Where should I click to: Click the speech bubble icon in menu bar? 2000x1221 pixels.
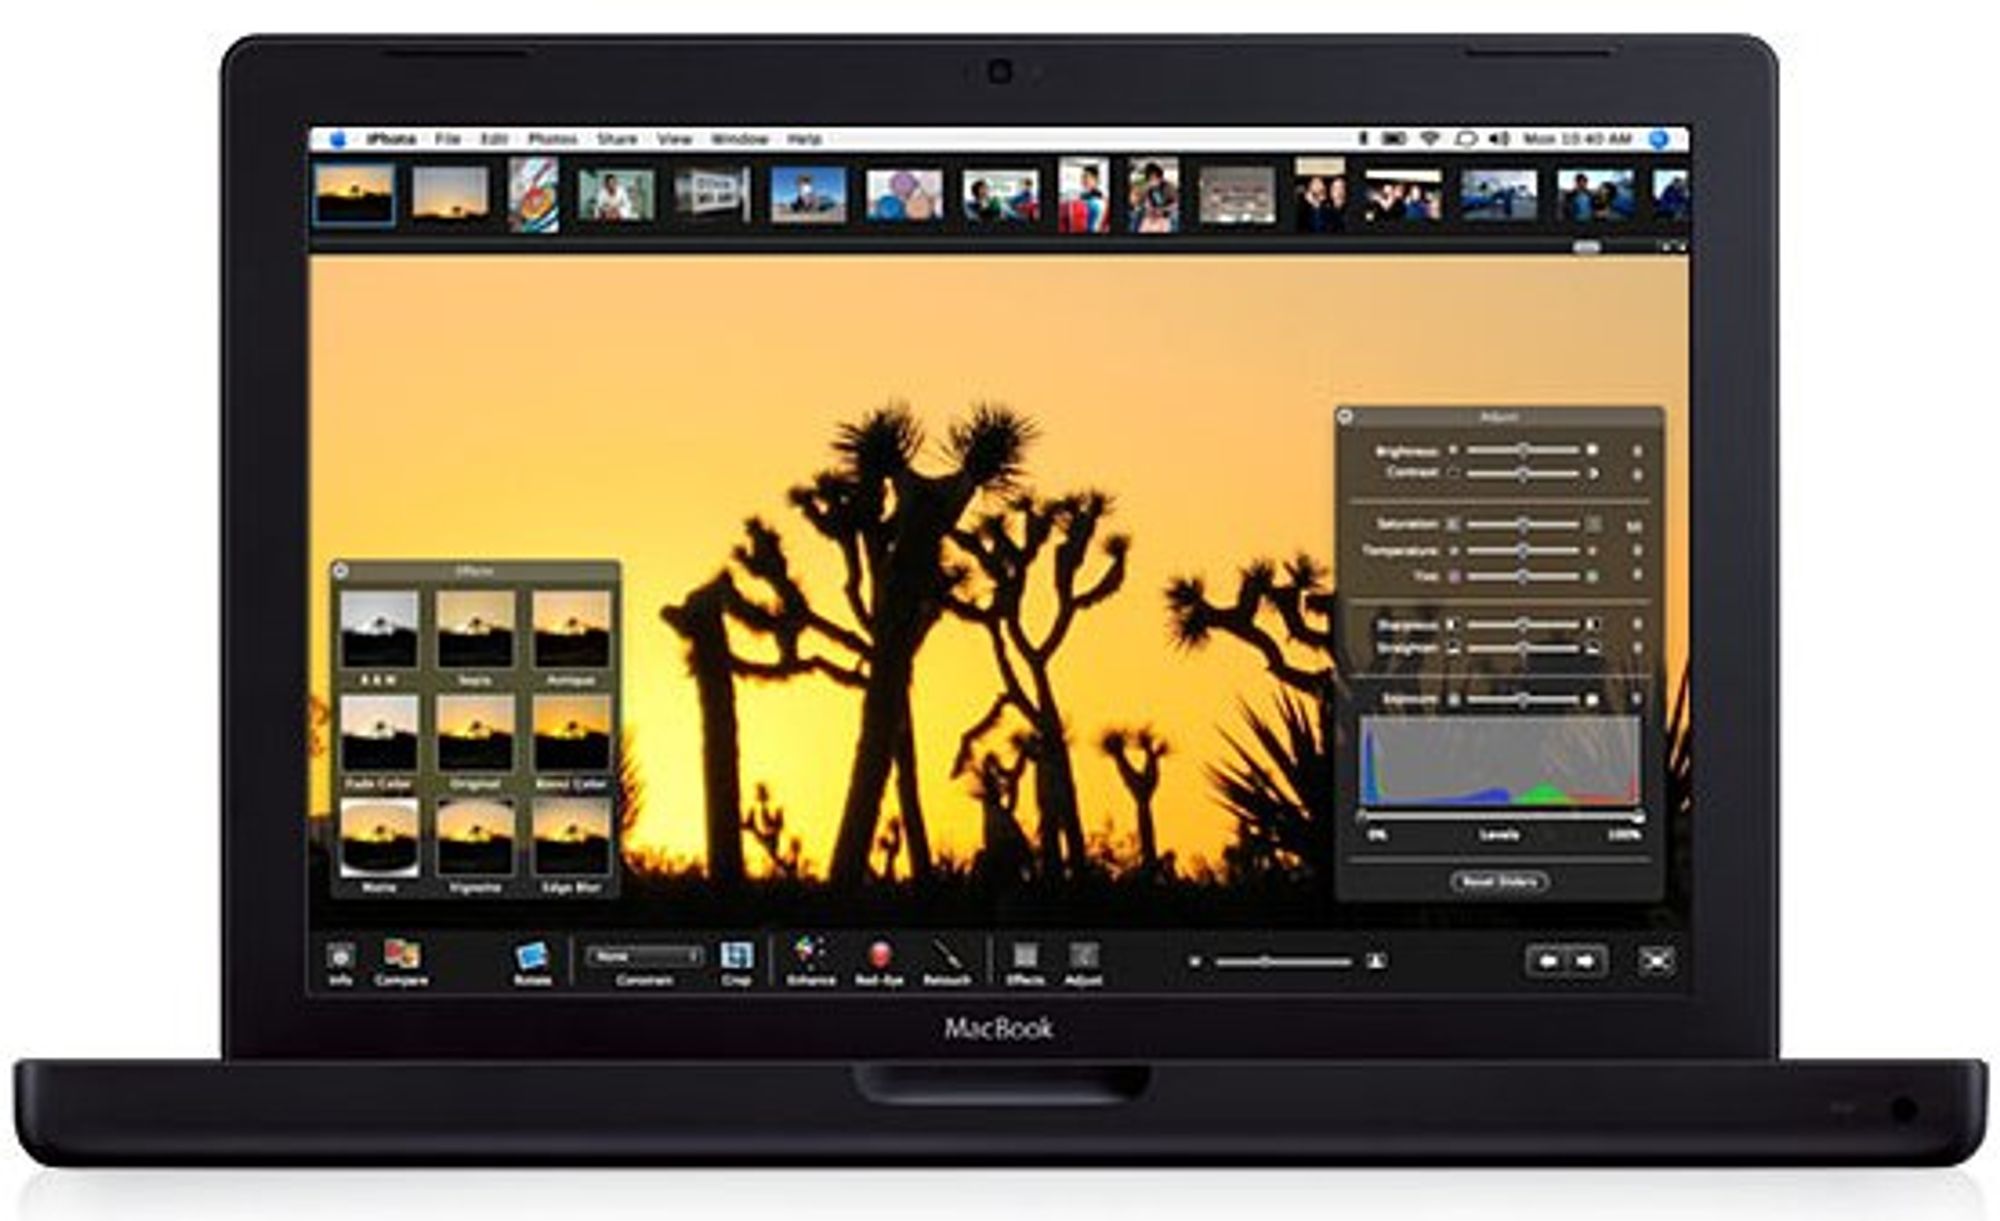(1465, 139)
